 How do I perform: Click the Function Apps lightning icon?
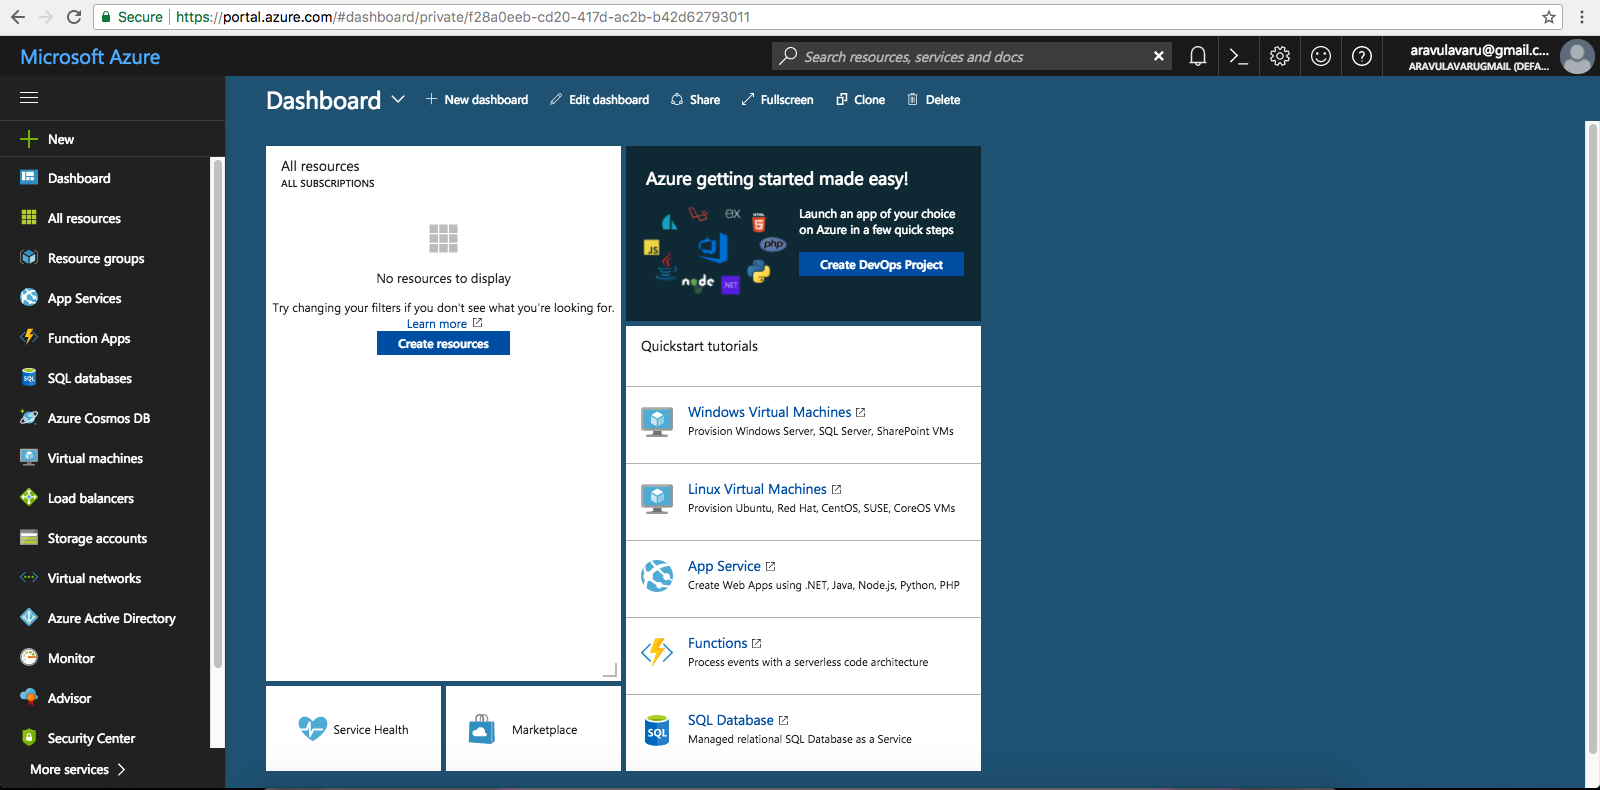tap(29, 338)
